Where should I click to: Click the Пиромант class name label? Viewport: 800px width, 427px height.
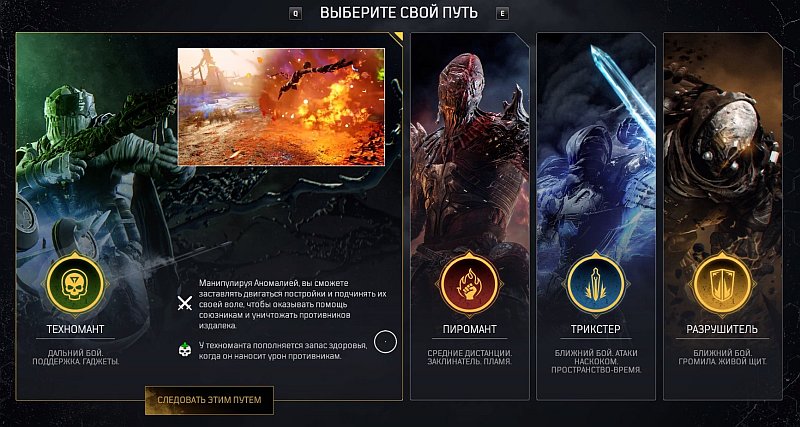(469, 329)
